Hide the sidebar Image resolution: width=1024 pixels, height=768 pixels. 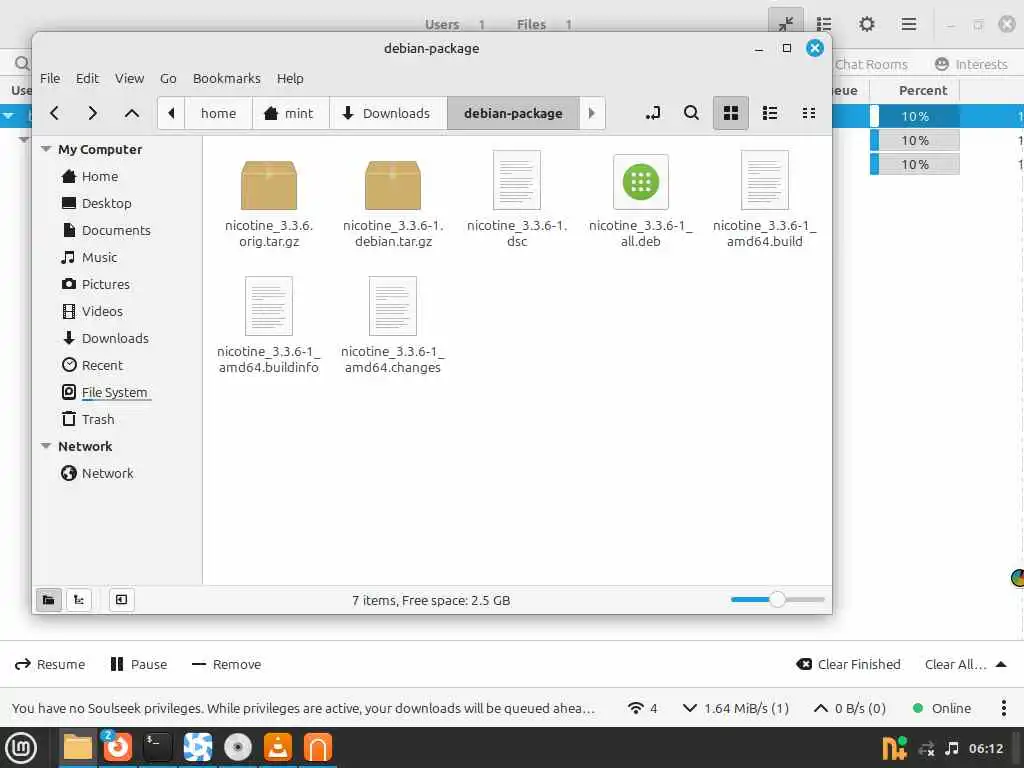(x=121, y=600)
